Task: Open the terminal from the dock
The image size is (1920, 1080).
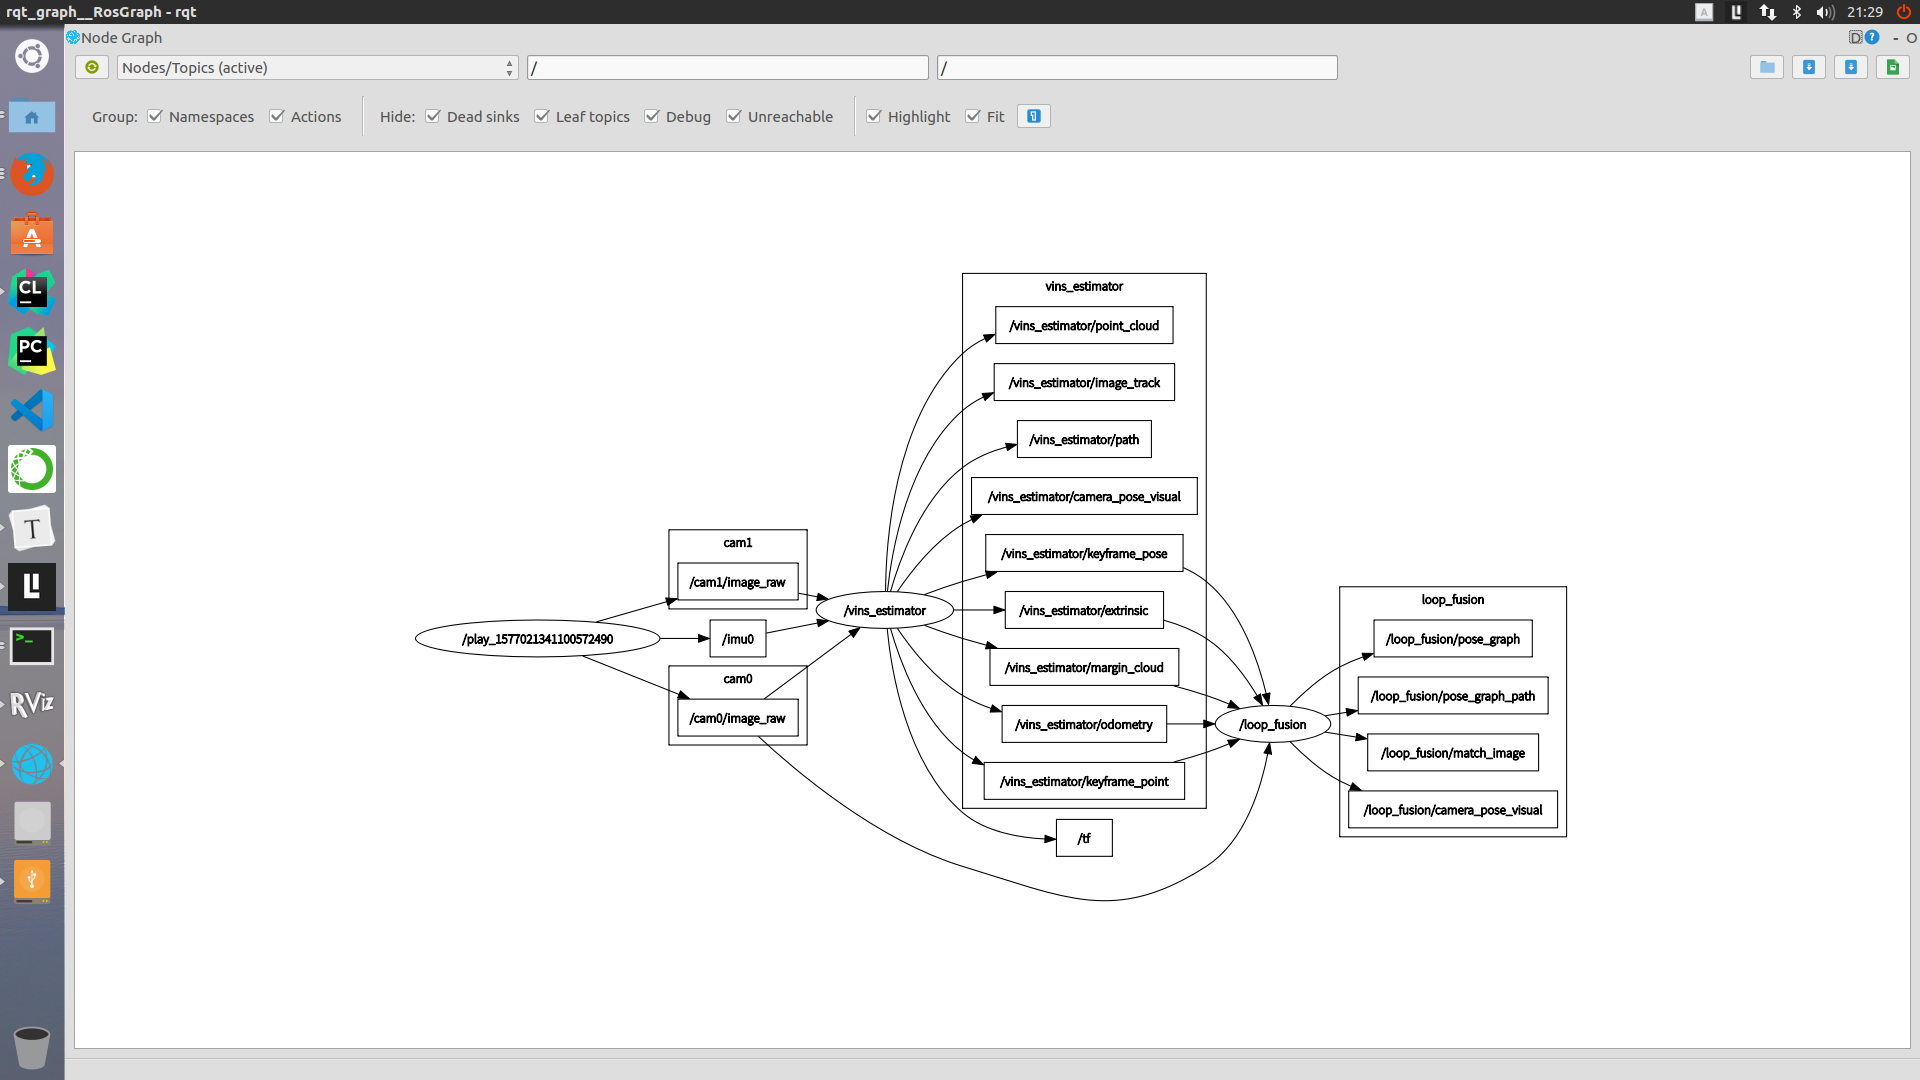Action: coord(32,646)
